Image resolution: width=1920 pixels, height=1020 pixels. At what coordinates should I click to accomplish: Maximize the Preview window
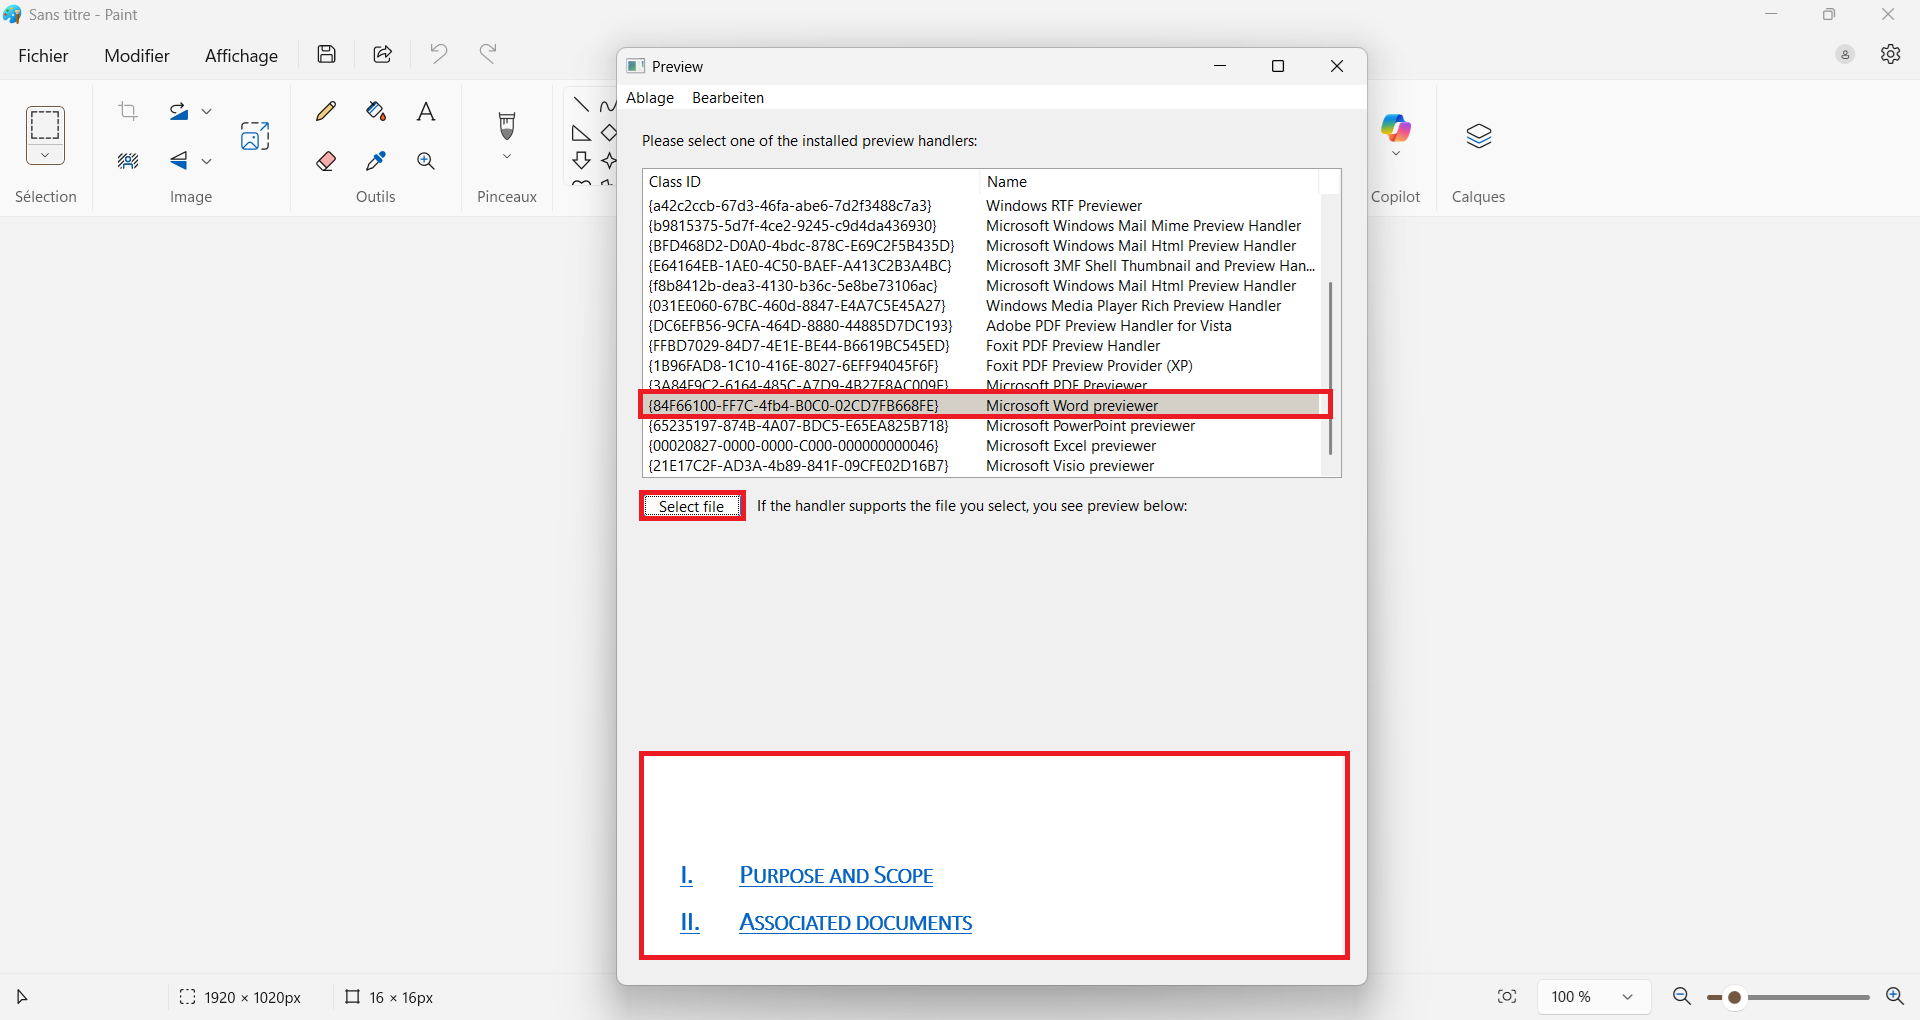click(1277, 66)
